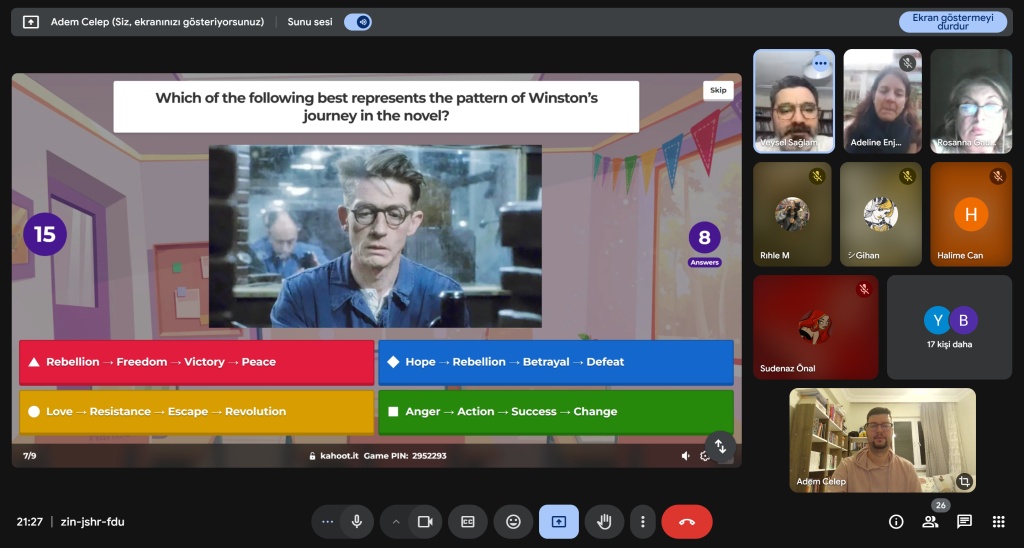Skip the current Kahoot question

[718, 90]
